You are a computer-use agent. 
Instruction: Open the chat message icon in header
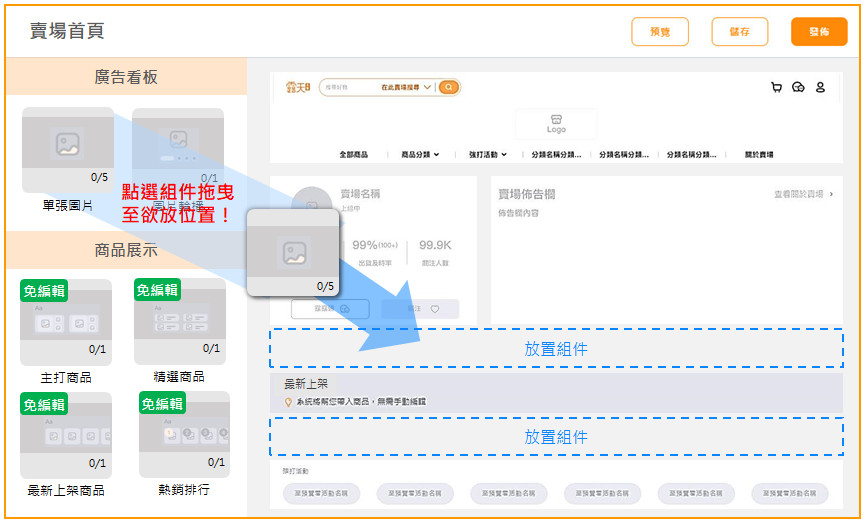click(x=798, y=88)
